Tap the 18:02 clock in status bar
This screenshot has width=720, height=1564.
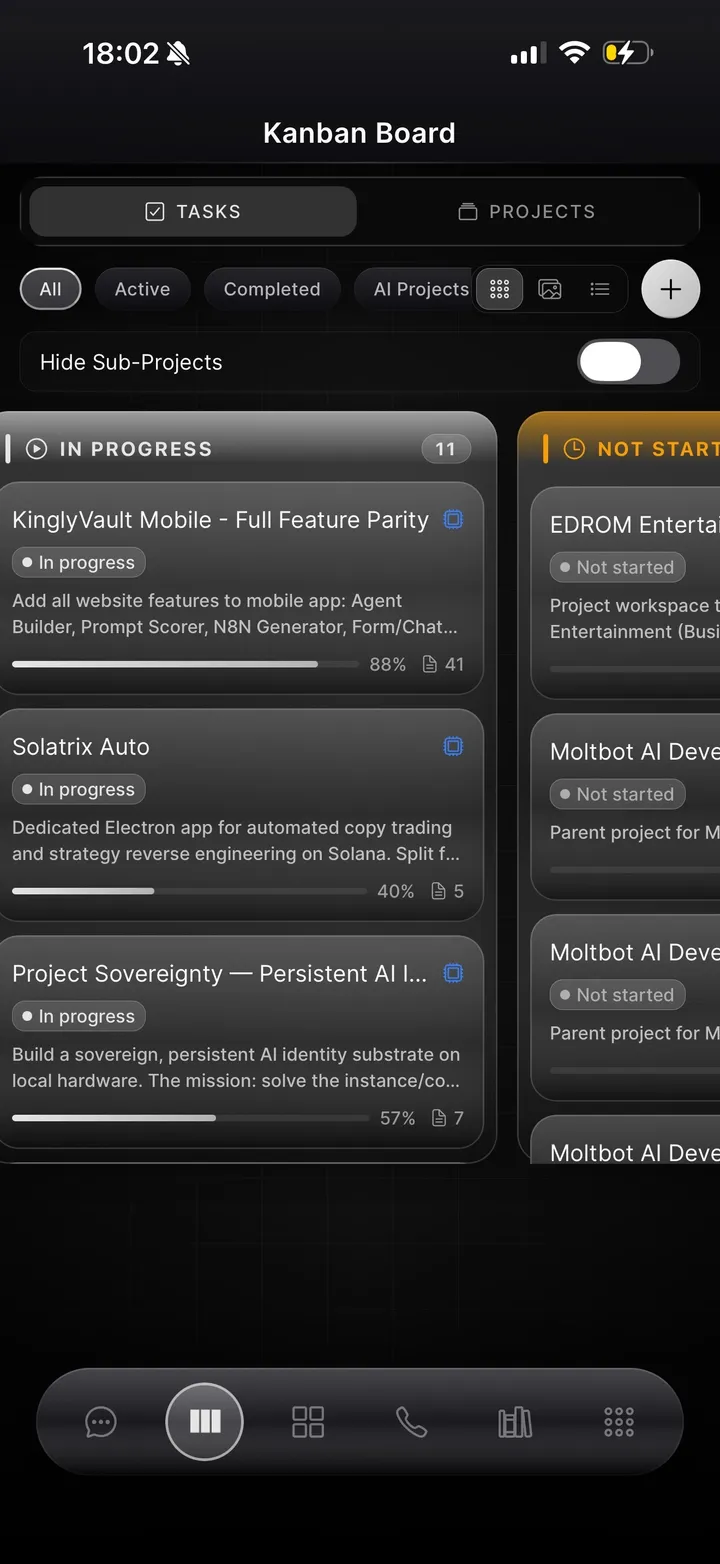121,53
